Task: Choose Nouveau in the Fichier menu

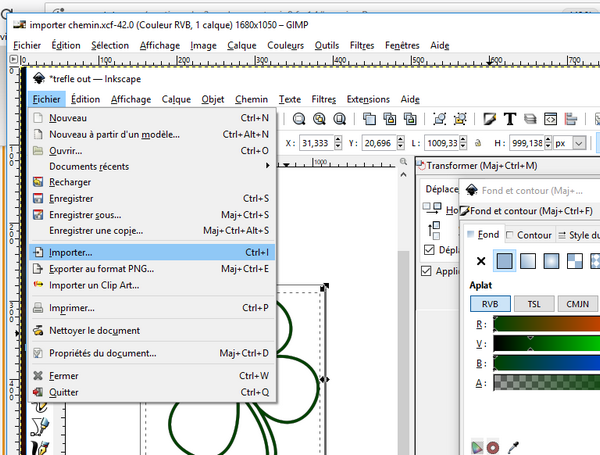Action: pyautogui.click(x=152, y=118)
